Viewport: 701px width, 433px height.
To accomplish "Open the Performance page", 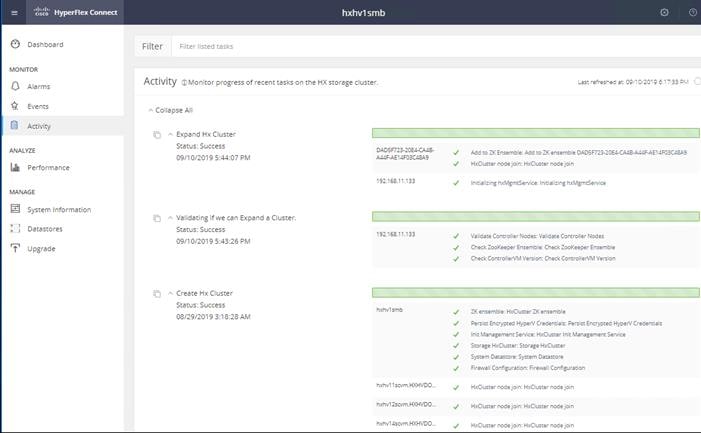I will click(48, 168).
